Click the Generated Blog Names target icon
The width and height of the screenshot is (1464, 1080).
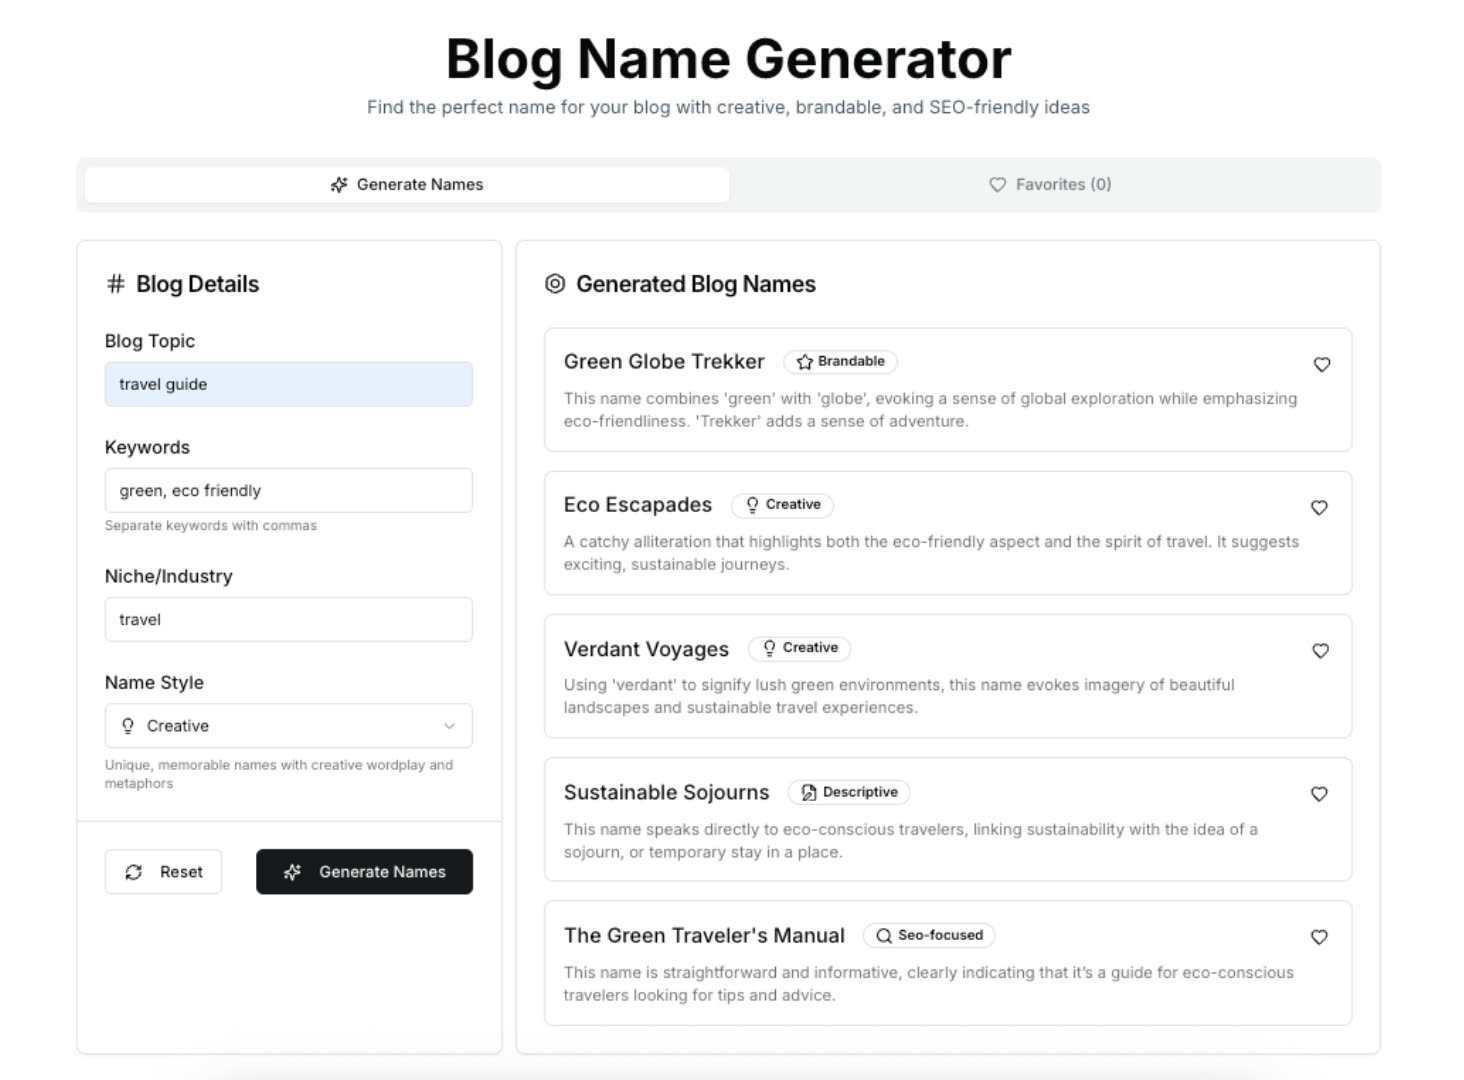(555, 284)
